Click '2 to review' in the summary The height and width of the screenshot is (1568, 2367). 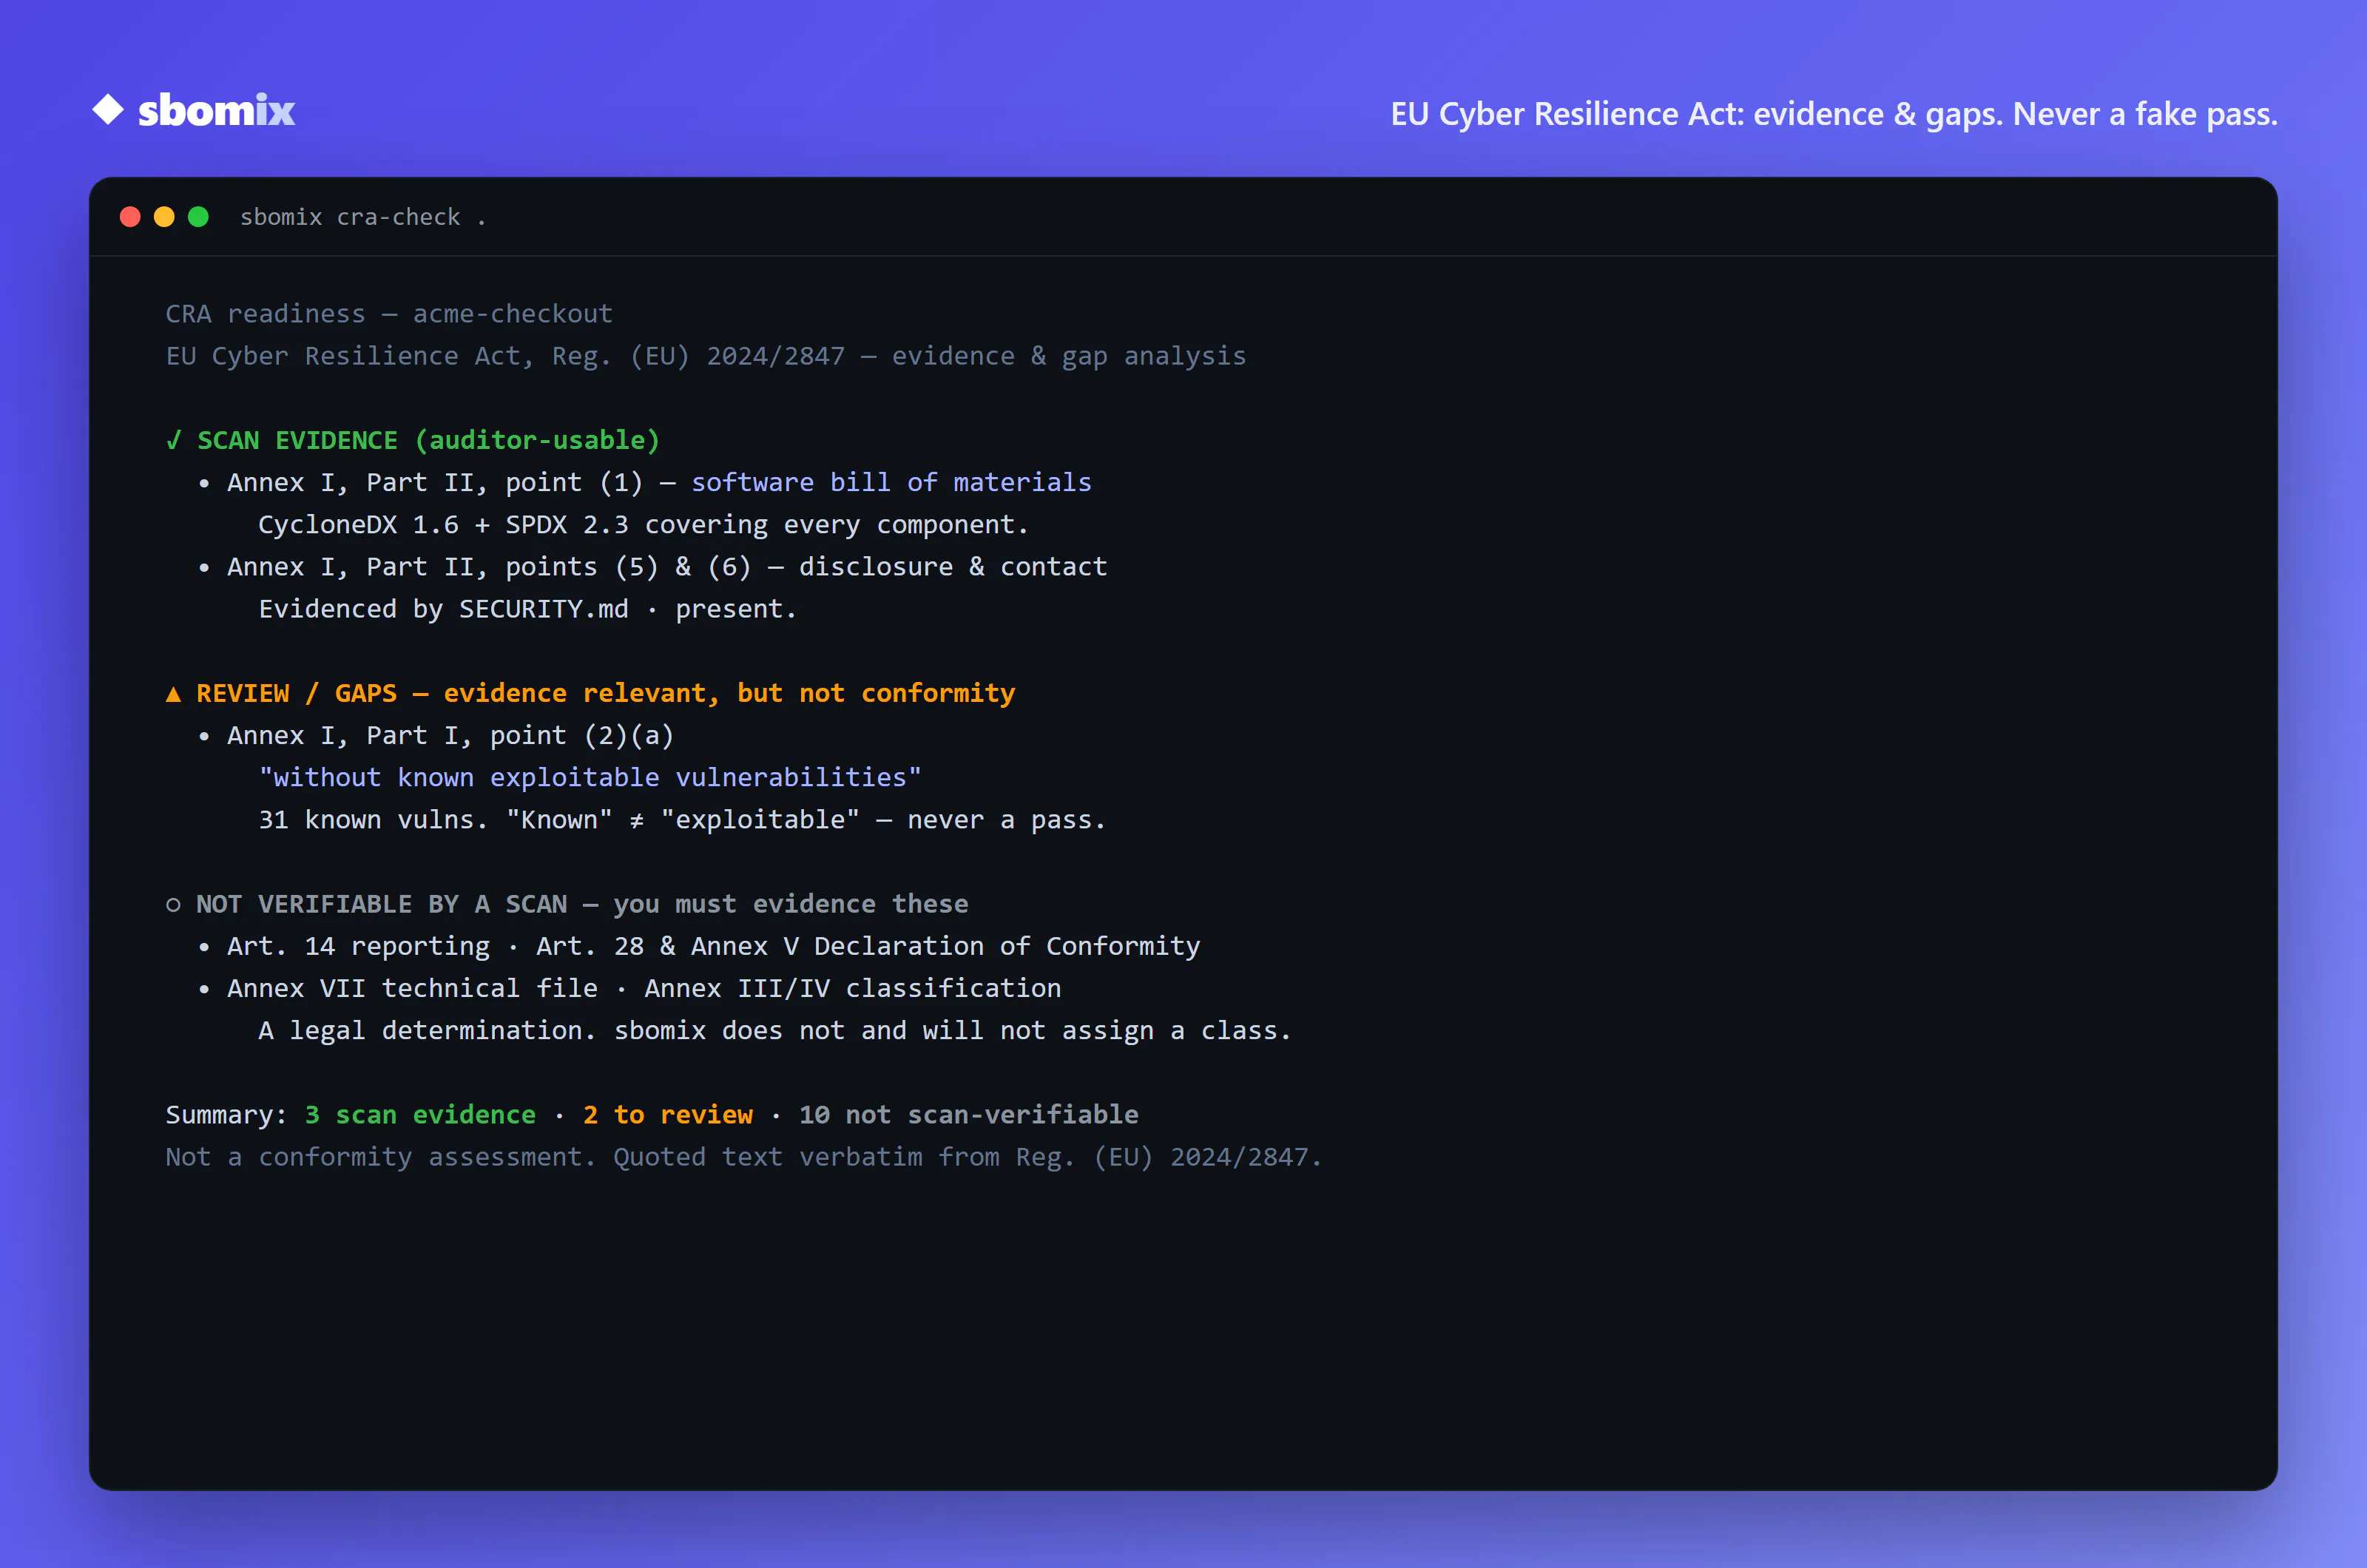pos(668,1115)
